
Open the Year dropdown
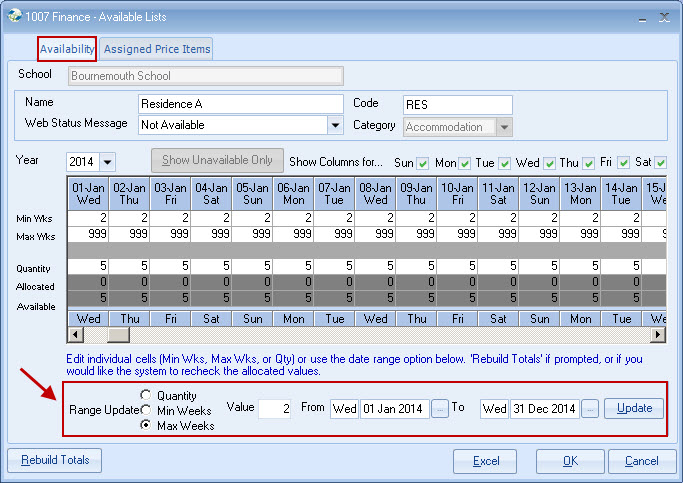(107, 162)
